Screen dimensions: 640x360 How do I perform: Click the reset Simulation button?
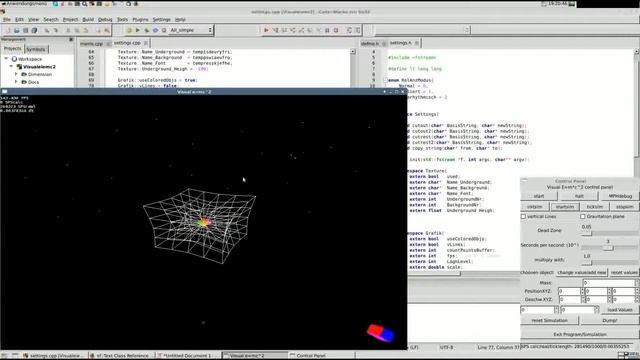click(x=549, y=321)
